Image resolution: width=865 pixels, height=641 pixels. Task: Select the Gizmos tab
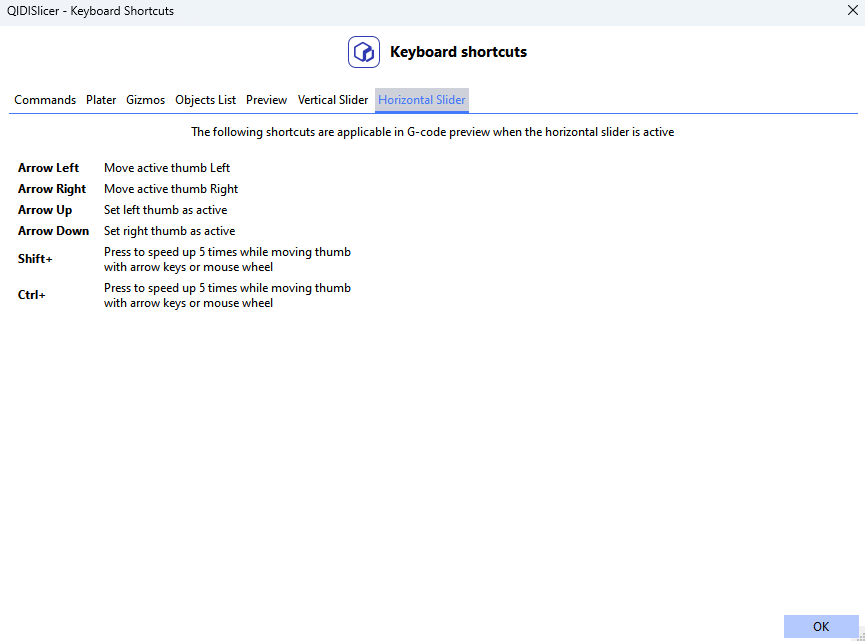click(146, 100)
